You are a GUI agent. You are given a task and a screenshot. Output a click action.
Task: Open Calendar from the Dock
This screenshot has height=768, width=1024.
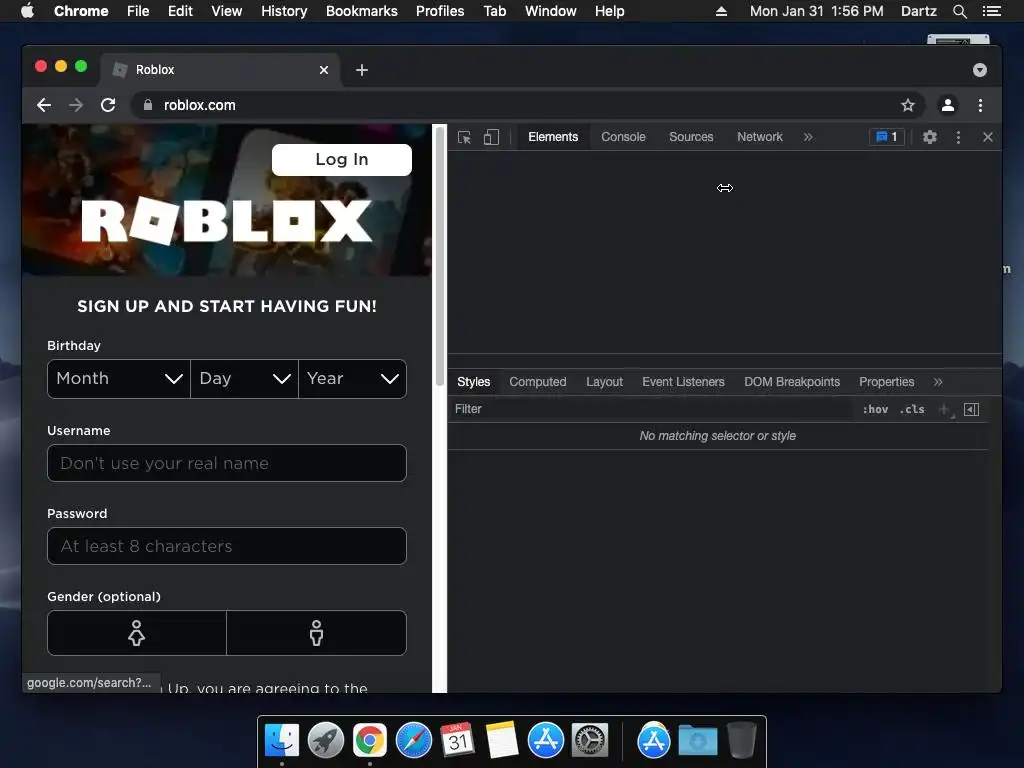[457, 739]
